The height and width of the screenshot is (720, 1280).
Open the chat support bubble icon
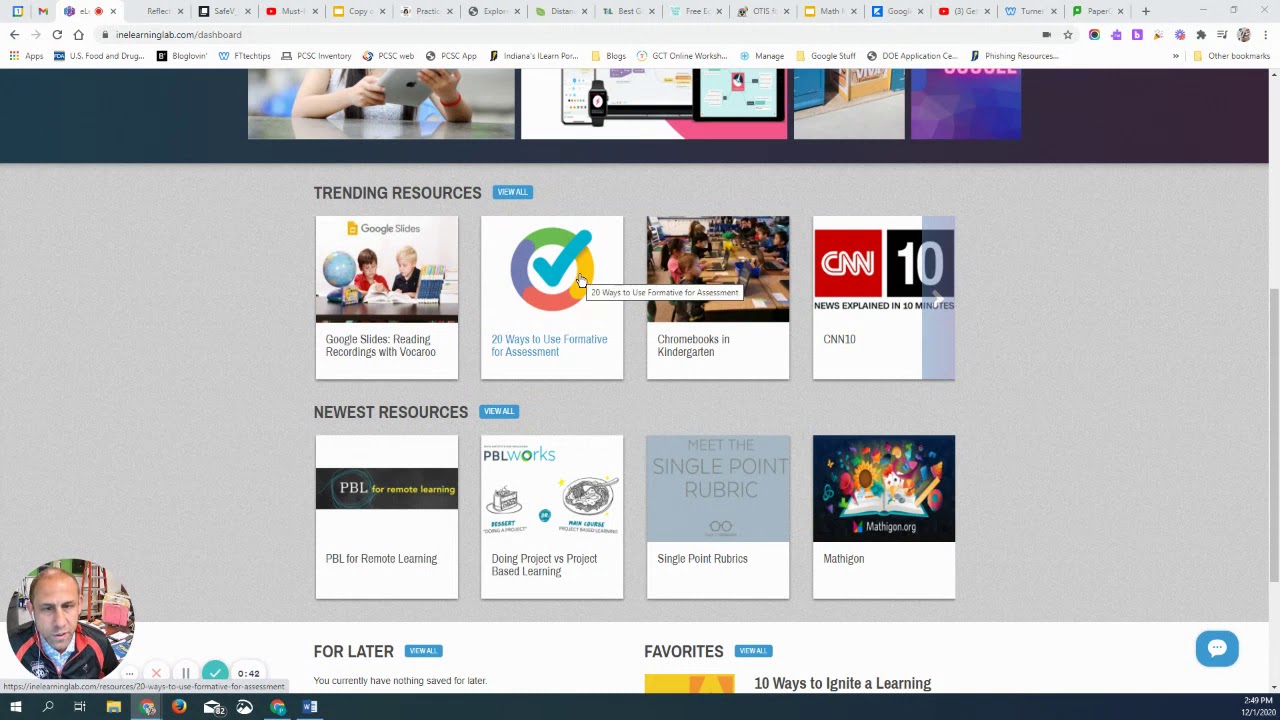pyautogui.click(x=1217, y=648)
